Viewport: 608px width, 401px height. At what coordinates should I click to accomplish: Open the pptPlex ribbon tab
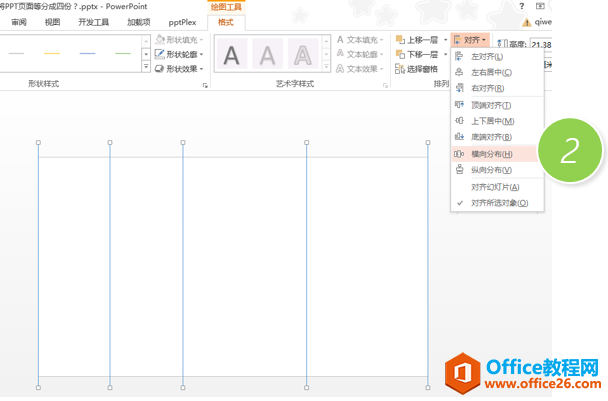pyautogui.click(x=180, y=22)
